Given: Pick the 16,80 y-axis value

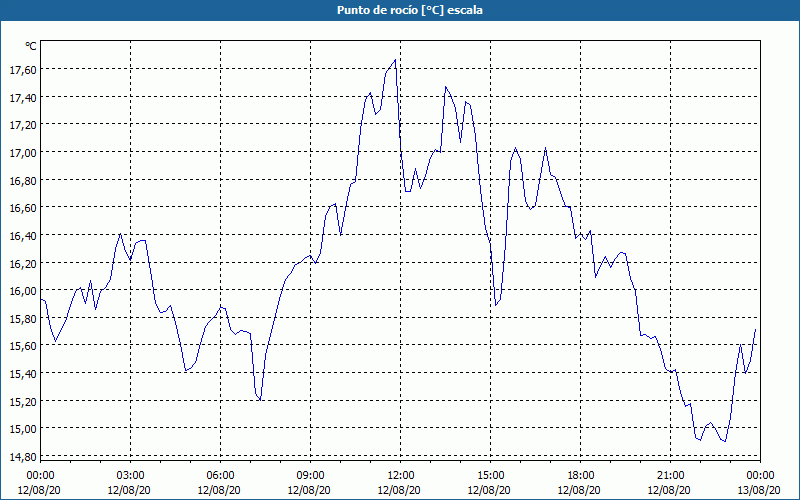Looking at the screenshot, I should [23, 180].
